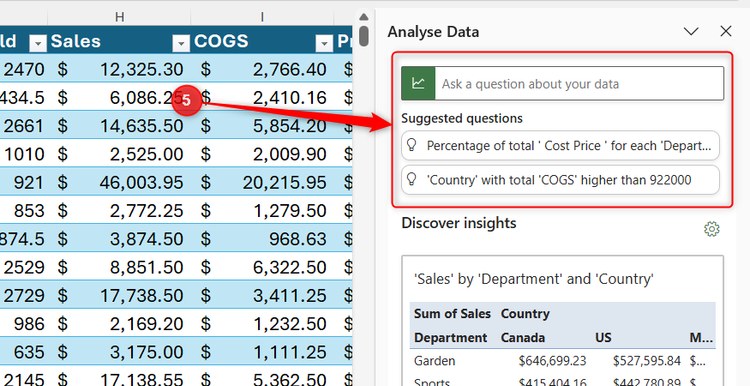The width and height of the screenshot is (750, 386).
Task: Select Sales cell 12,325.30
Action: point(119,69)
